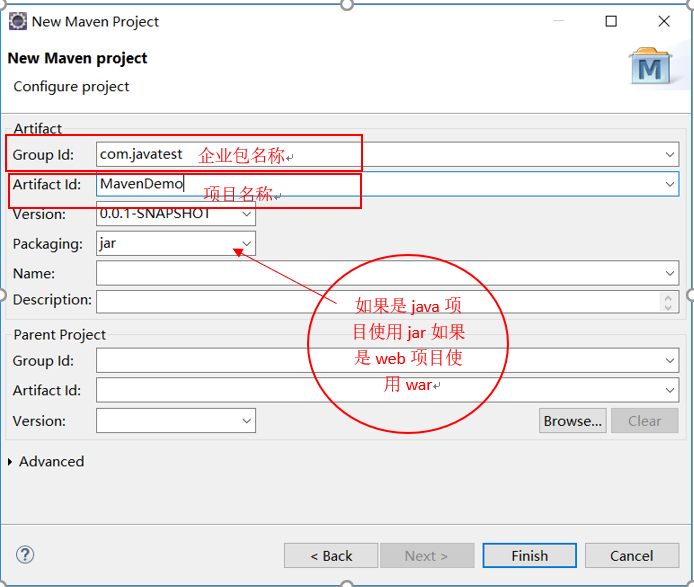Image resolution: width=694 pixels, height=587 pixels.
Task: Click the Packaging: label
Action: pos(48,244)
